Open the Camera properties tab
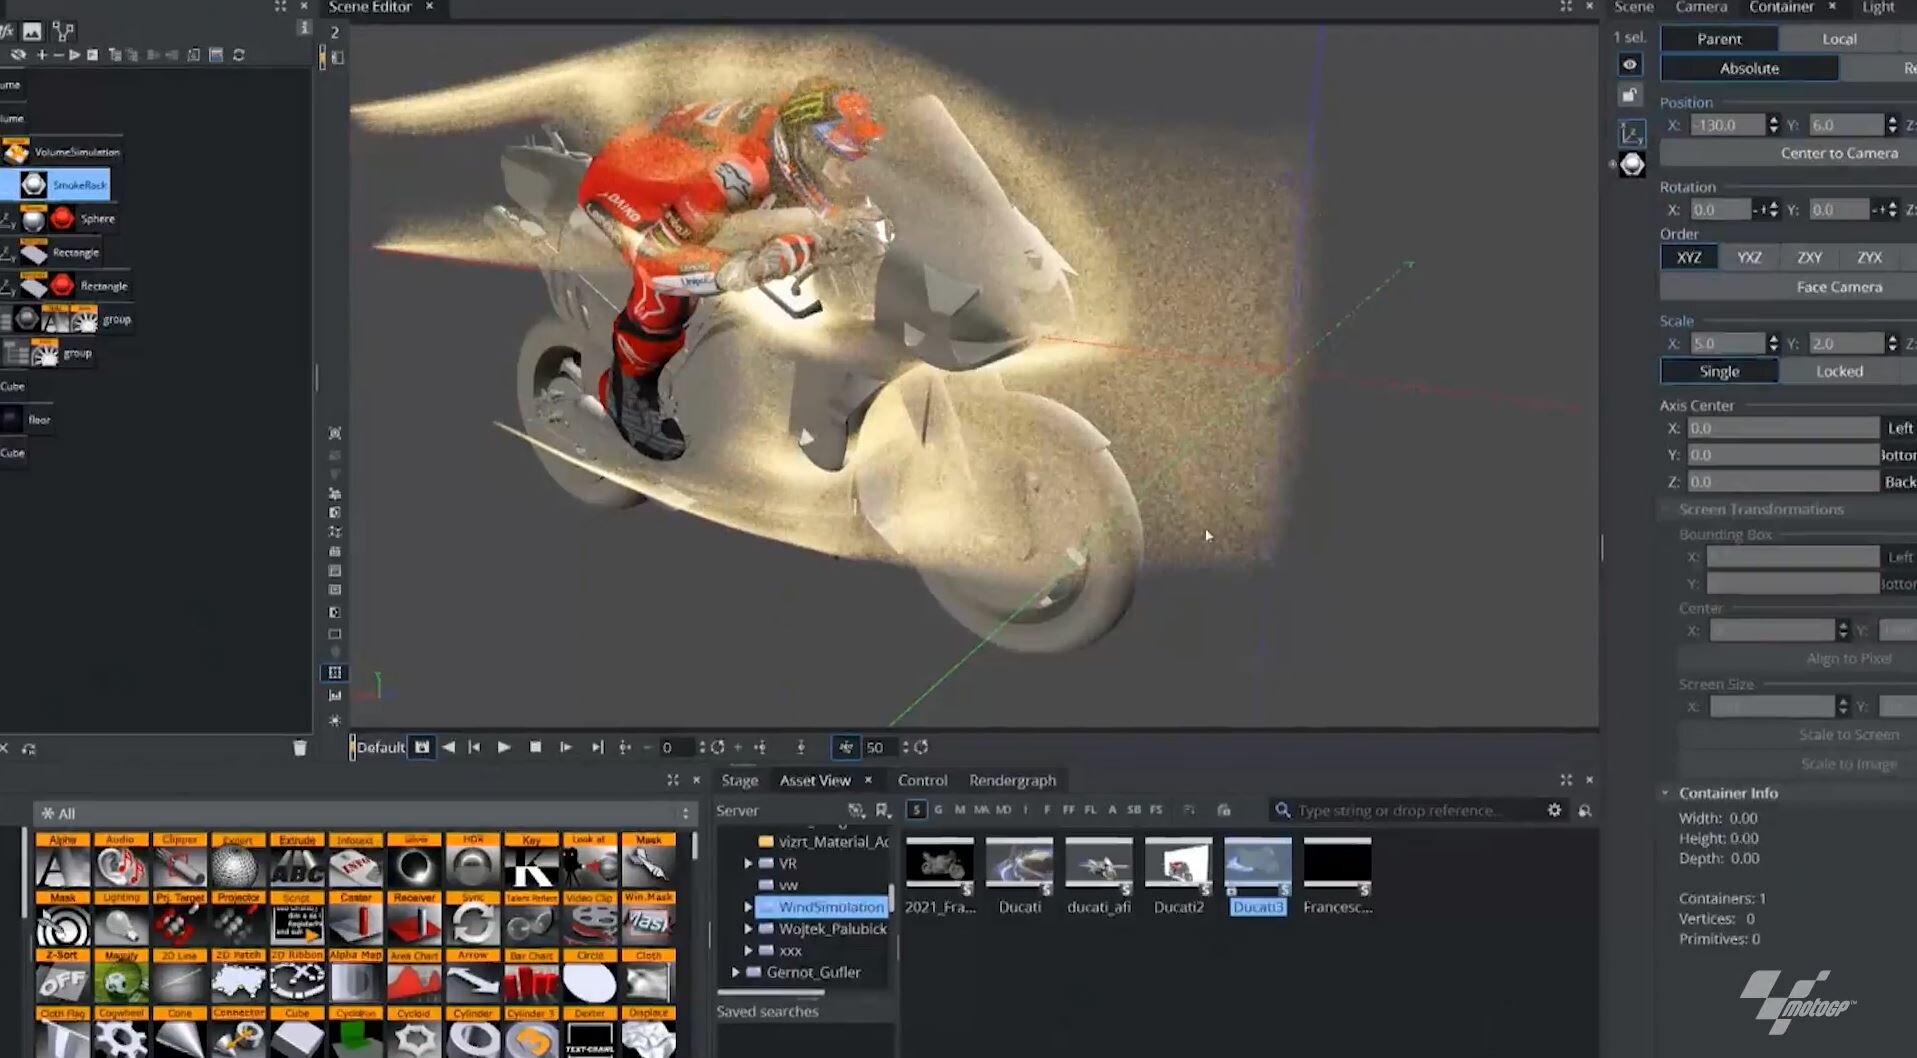1917x1058 pixels. point(1701,7)
